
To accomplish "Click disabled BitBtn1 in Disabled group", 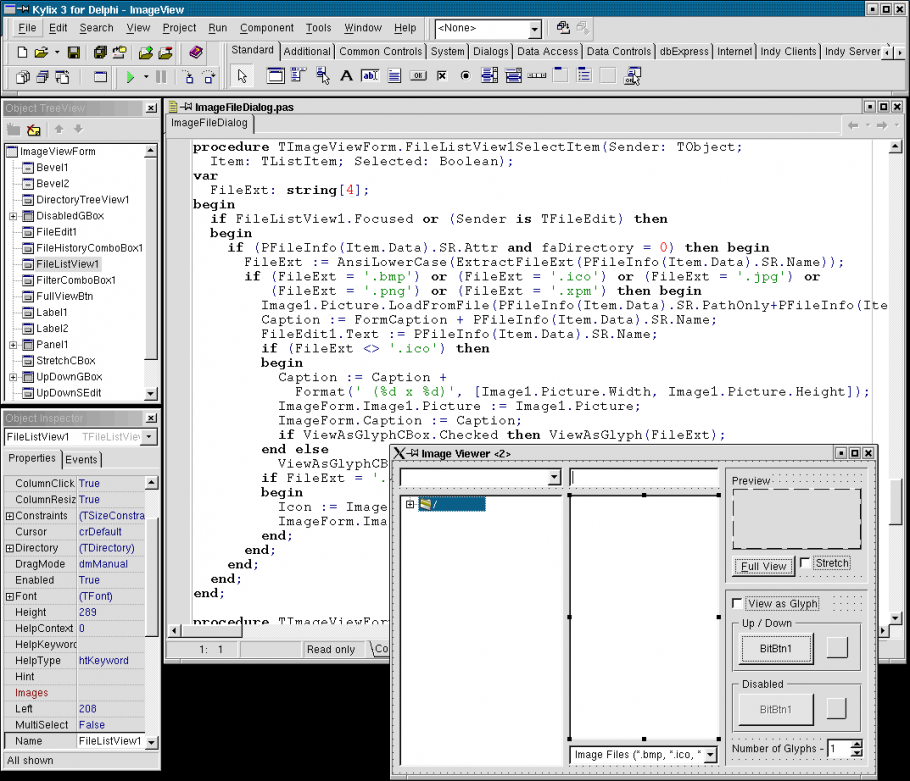I will (x=775, y=709).
